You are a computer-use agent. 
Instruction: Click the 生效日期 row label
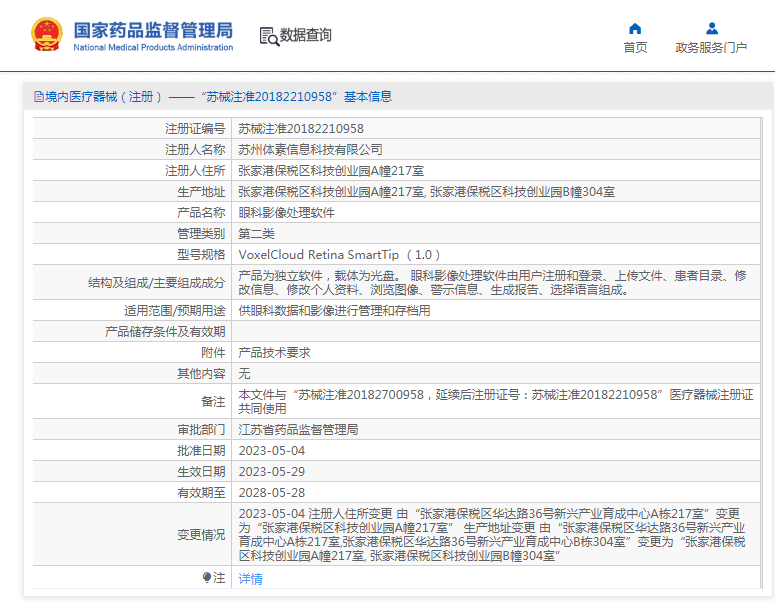pyautogui.click(x=202, y=472)
